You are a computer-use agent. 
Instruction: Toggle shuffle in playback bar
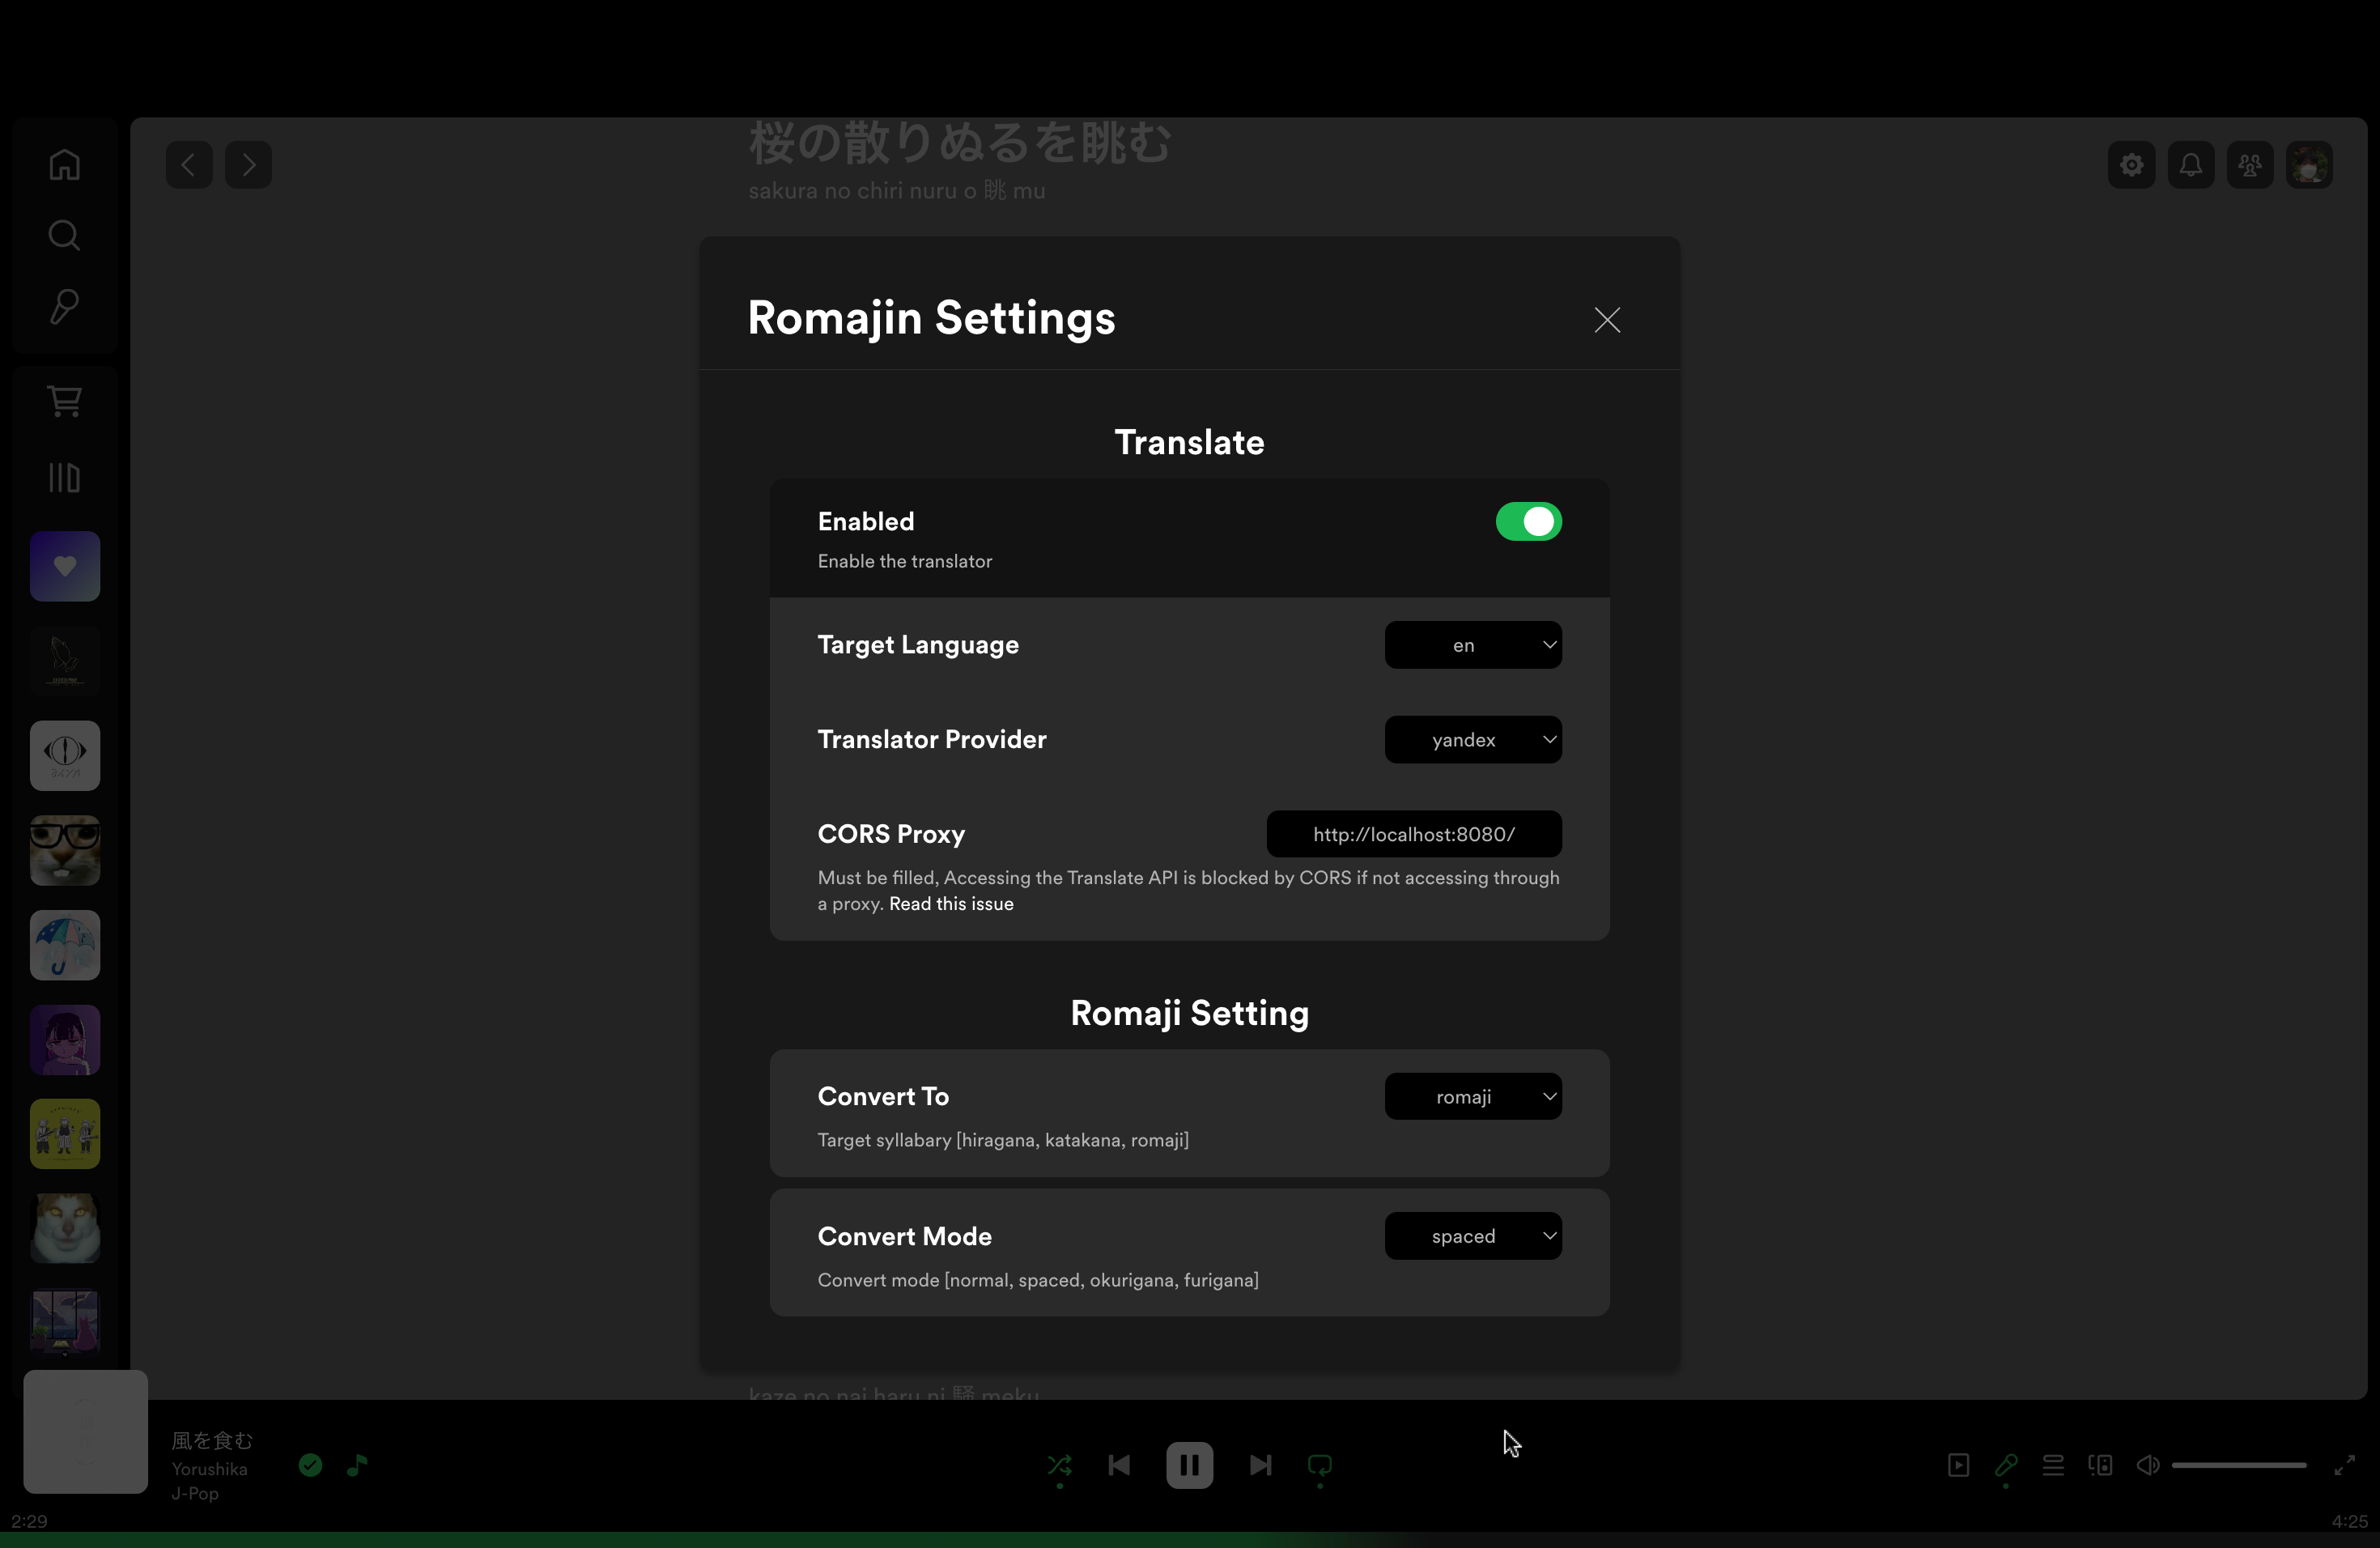[1059, 1465]
